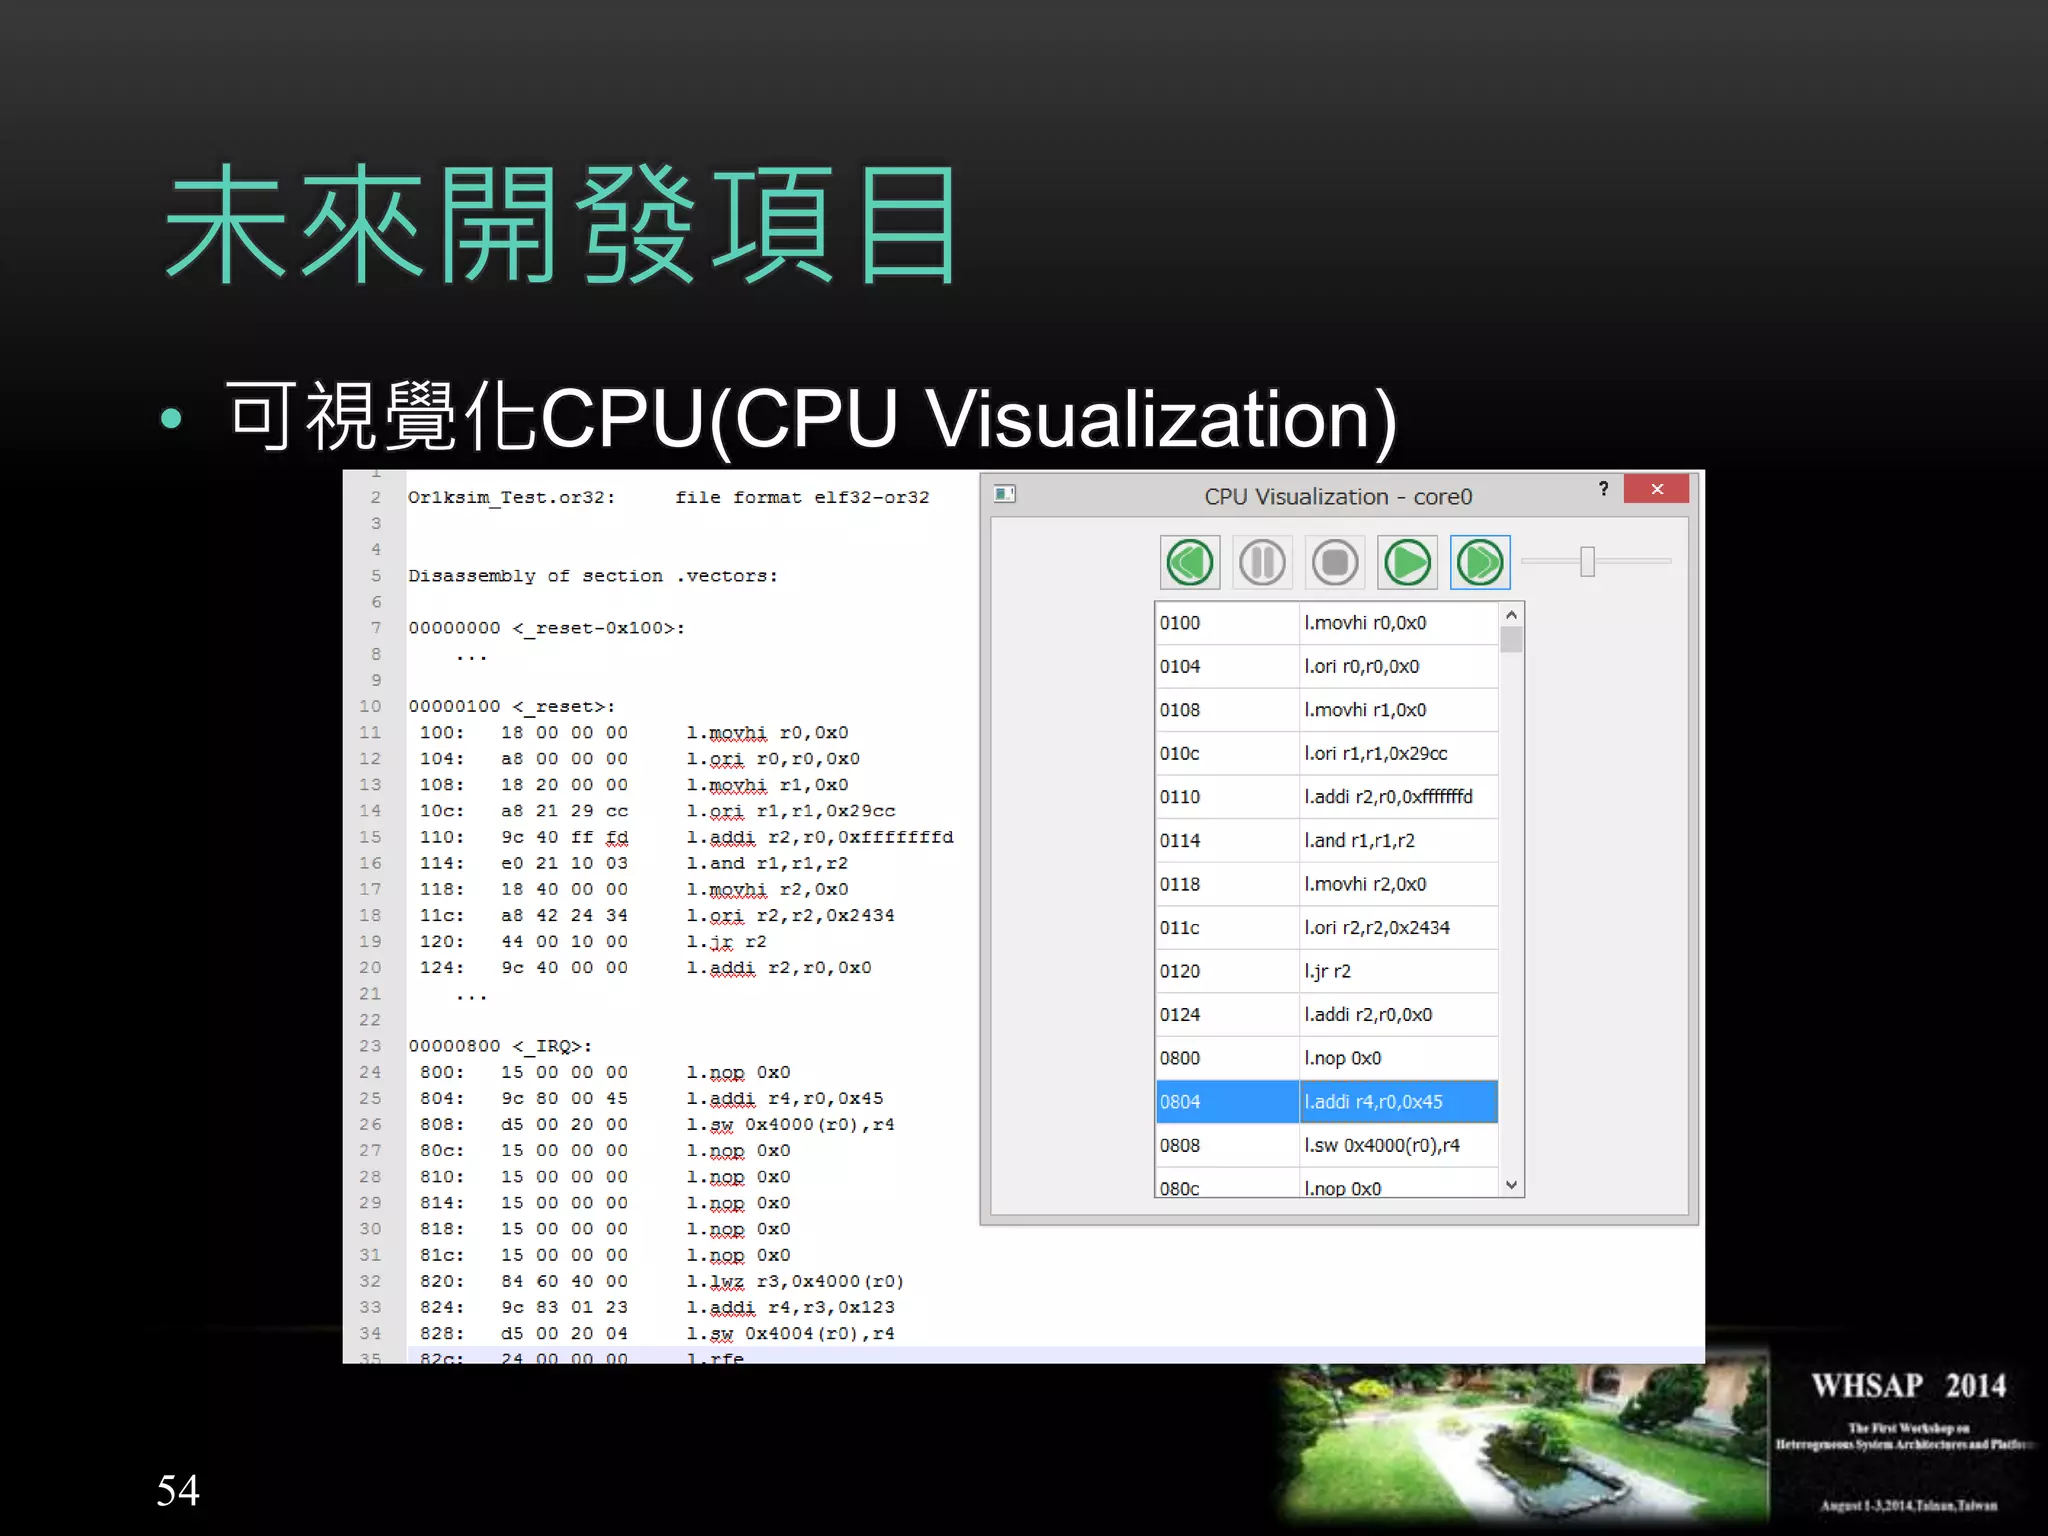Image resolution: width=2048 pixels, height=1536 pixels.
Task: Select address cell 0108
Action: point(1227,710)
